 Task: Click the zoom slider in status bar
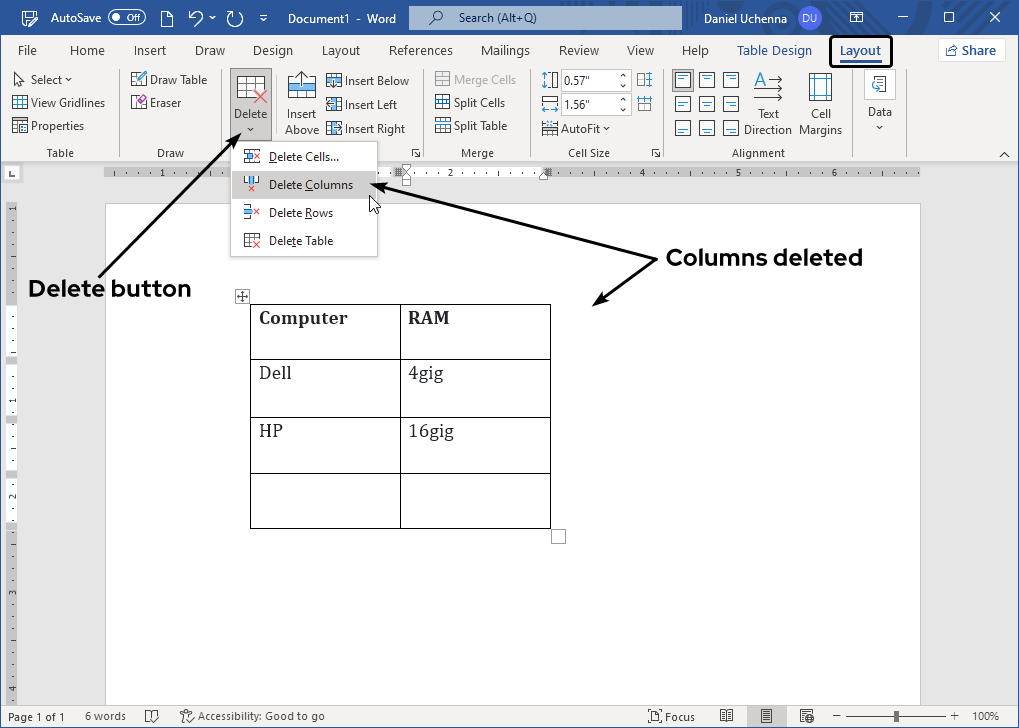coord(896,716)
